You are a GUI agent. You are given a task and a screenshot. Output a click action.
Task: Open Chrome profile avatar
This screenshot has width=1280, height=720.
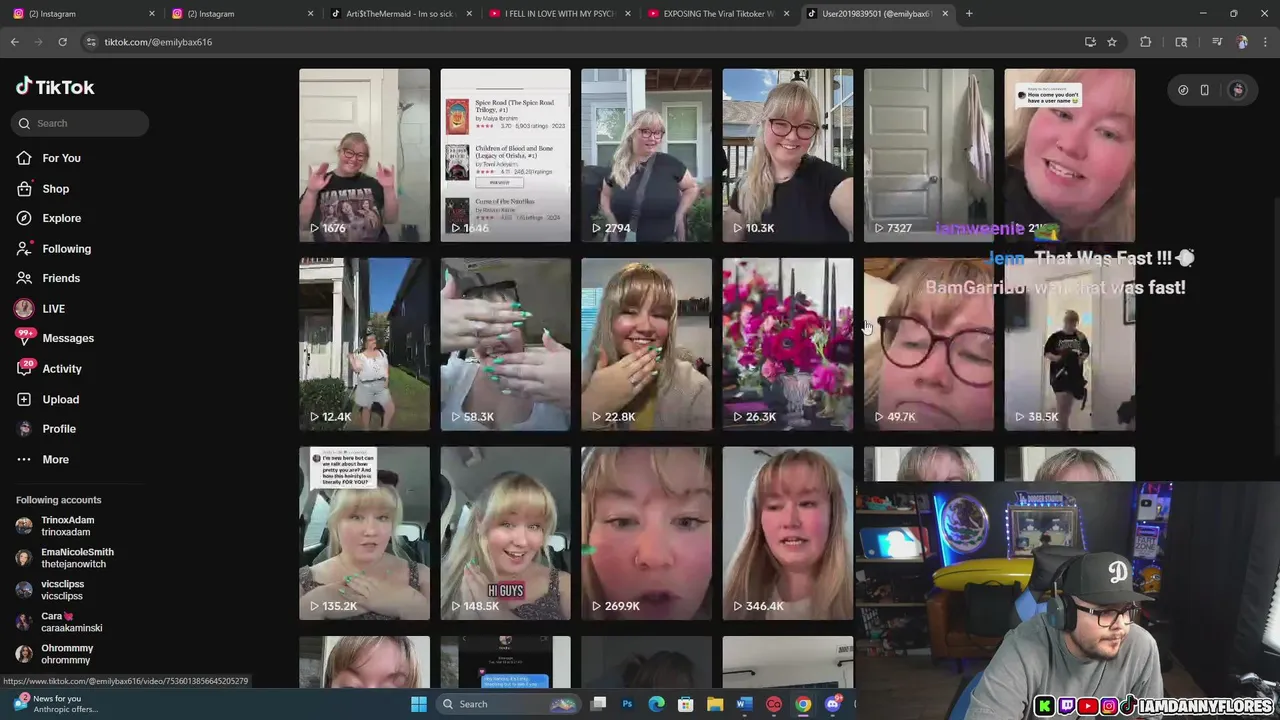pos(1242,42)
